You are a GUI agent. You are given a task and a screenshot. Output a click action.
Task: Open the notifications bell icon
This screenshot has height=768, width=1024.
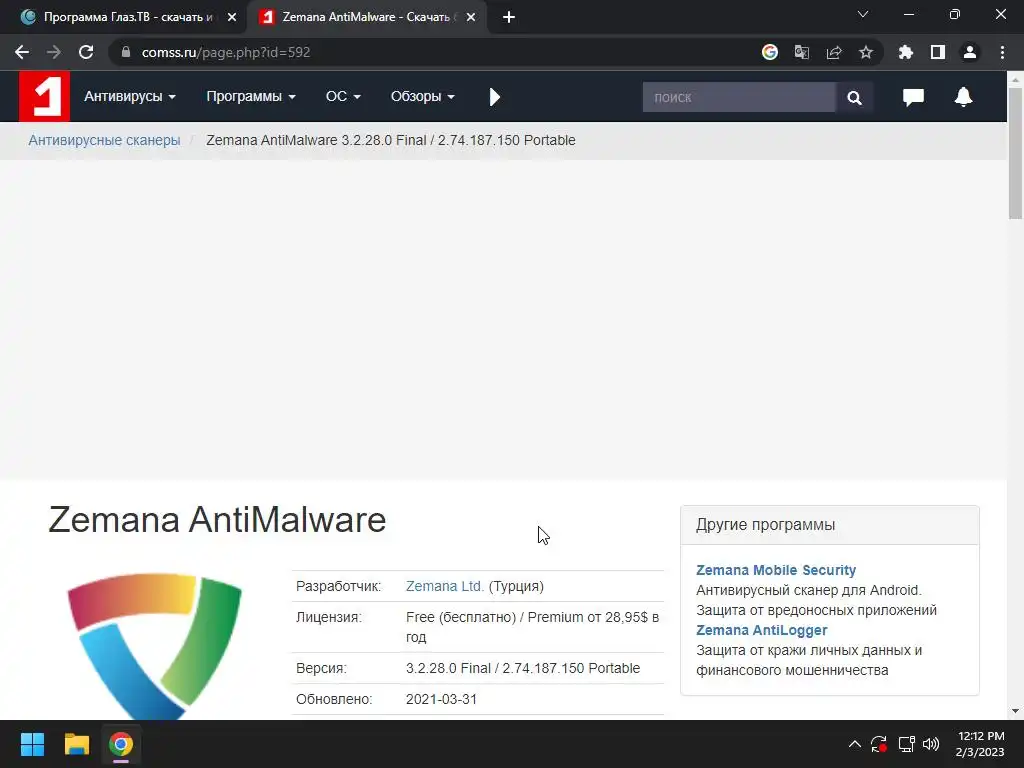(963, 97)
